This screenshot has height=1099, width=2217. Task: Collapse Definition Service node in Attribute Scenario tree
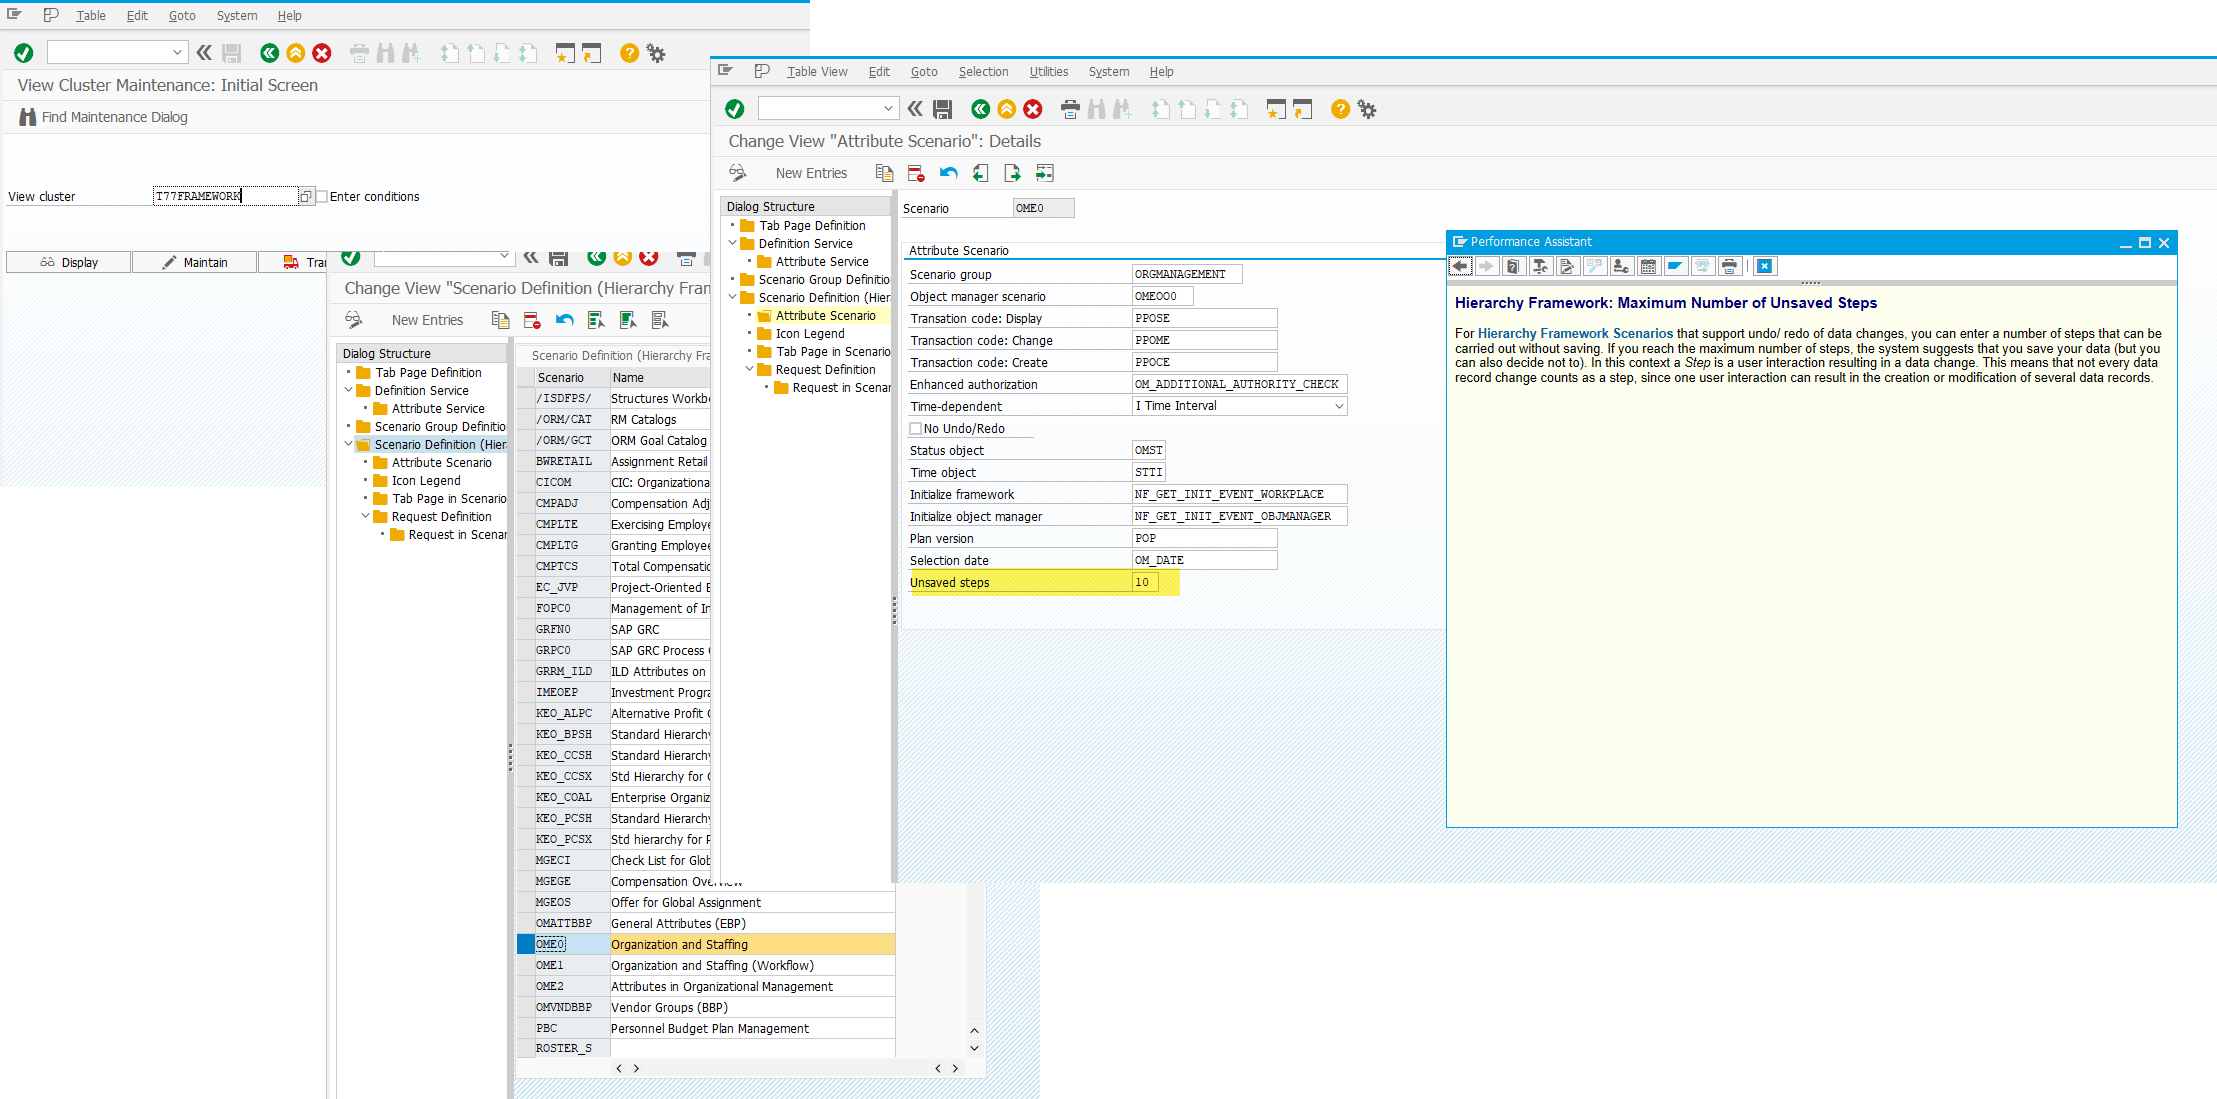[x=732, y=243]
